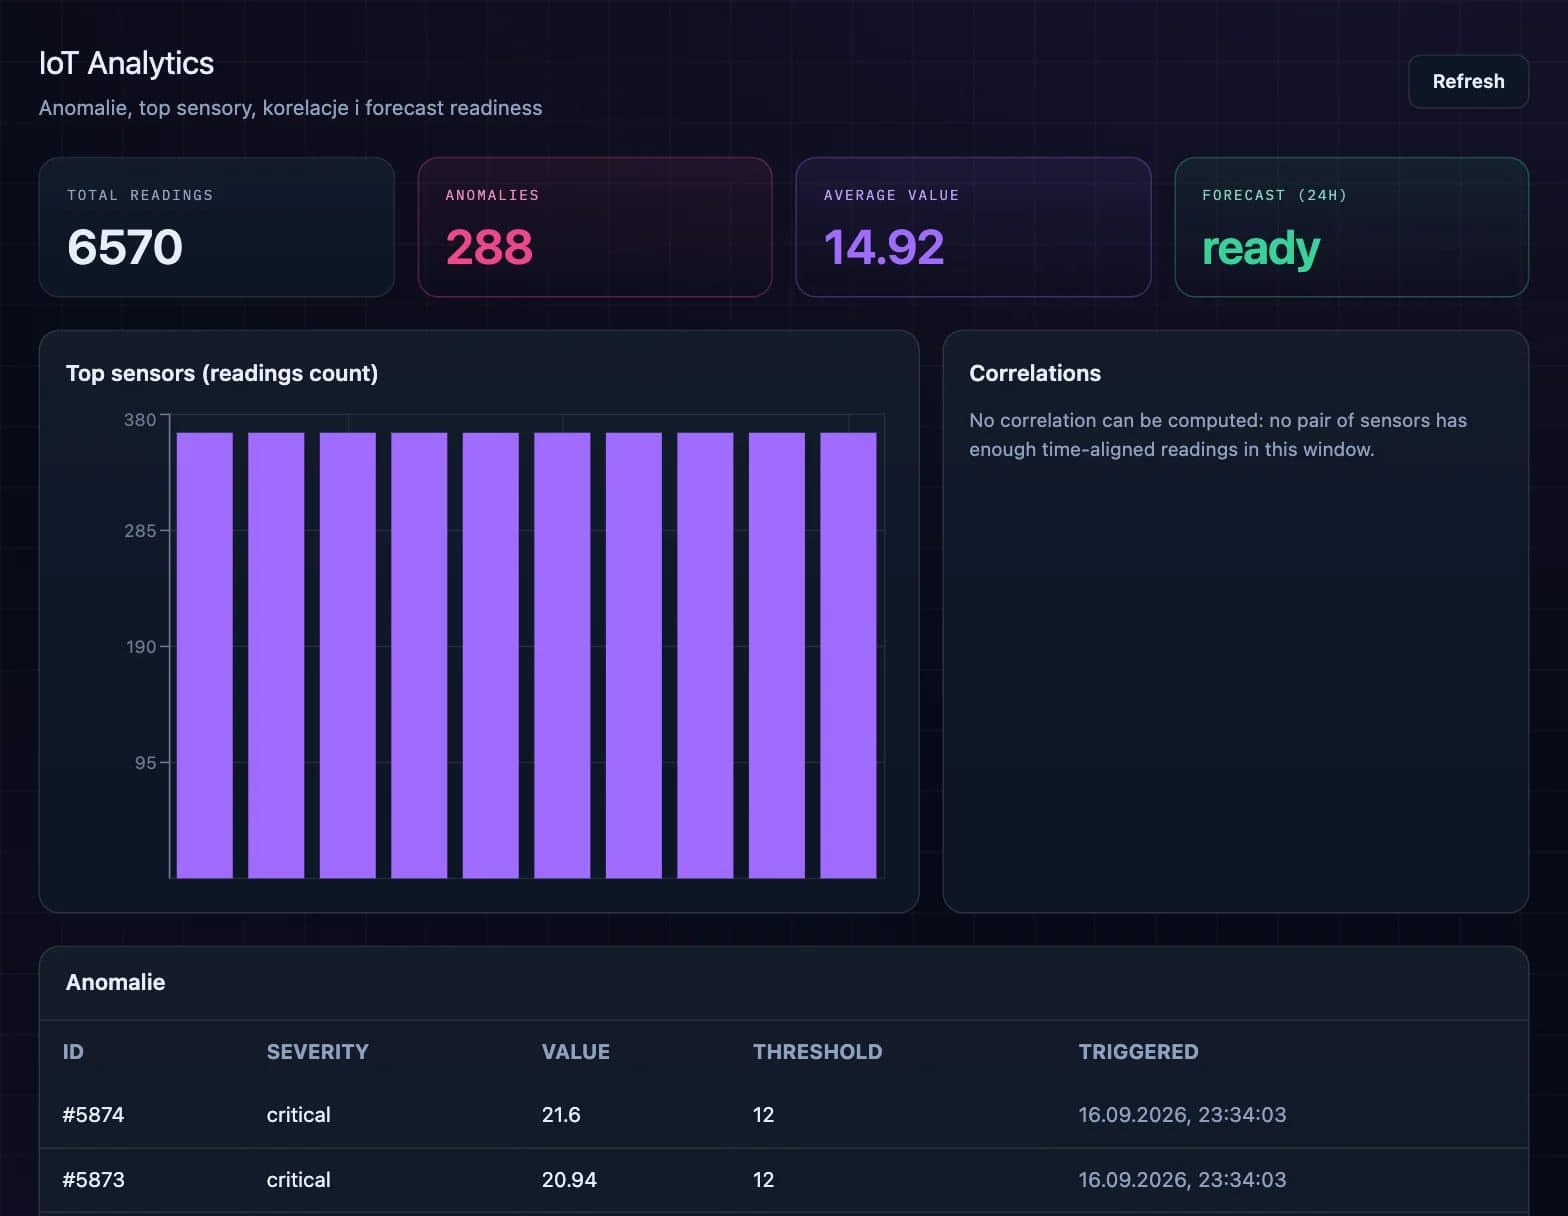
Task: Click the 'No correlation can be computed' message
Action: pos(1218,435)
